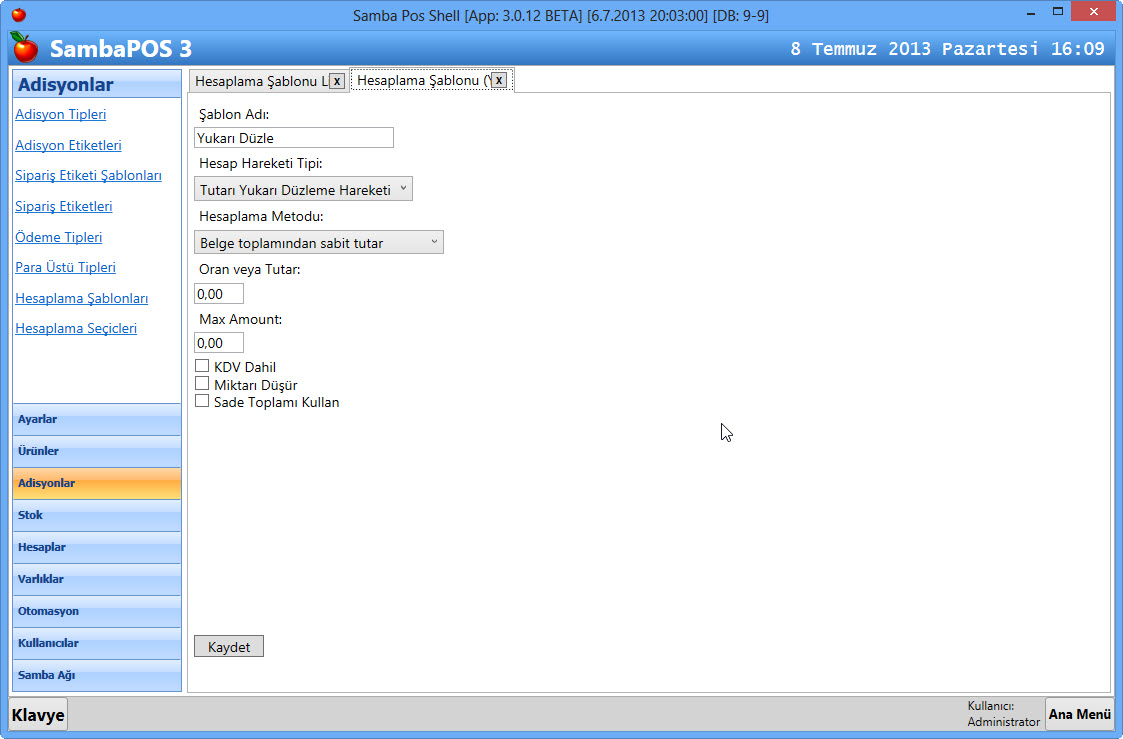The height and width of the screenshot is (739, 1123).
Task: Click the Max Amount input field
Action: click(x=218, y=343)
